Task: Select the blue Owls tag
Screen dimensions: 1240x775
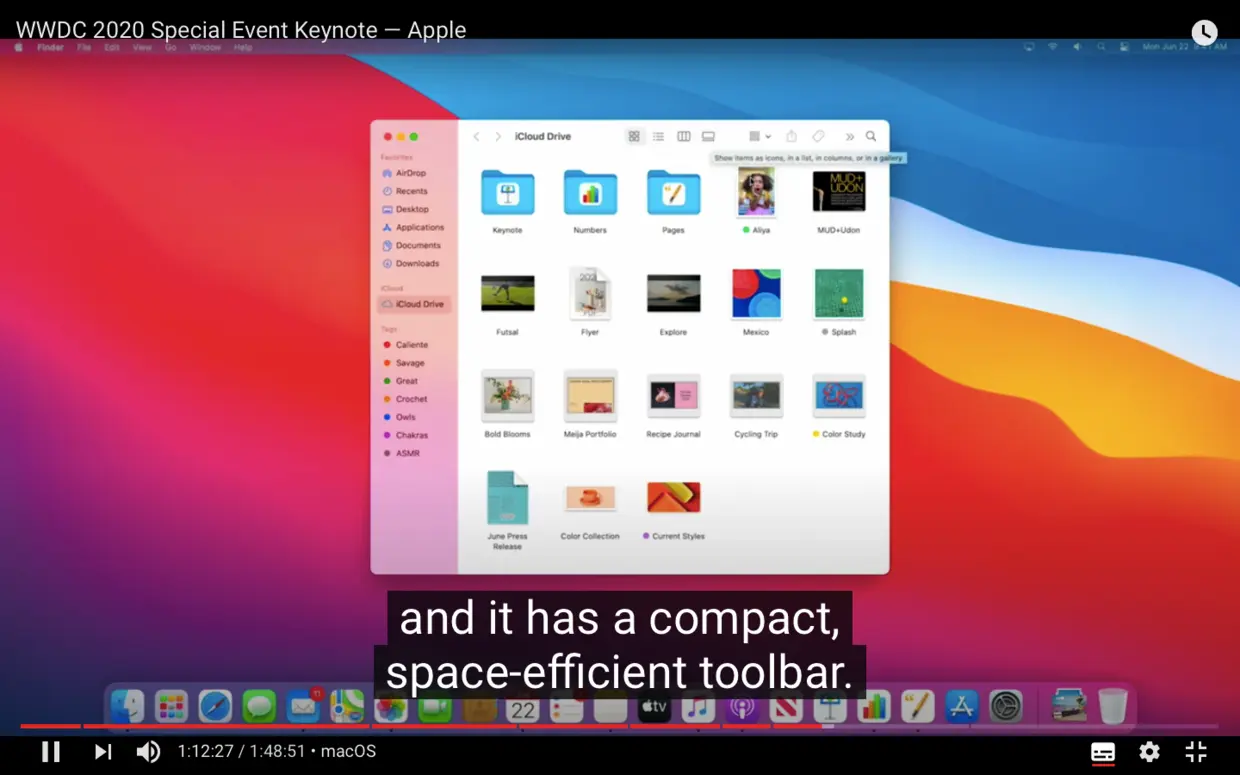Action: tap(399, 417)
